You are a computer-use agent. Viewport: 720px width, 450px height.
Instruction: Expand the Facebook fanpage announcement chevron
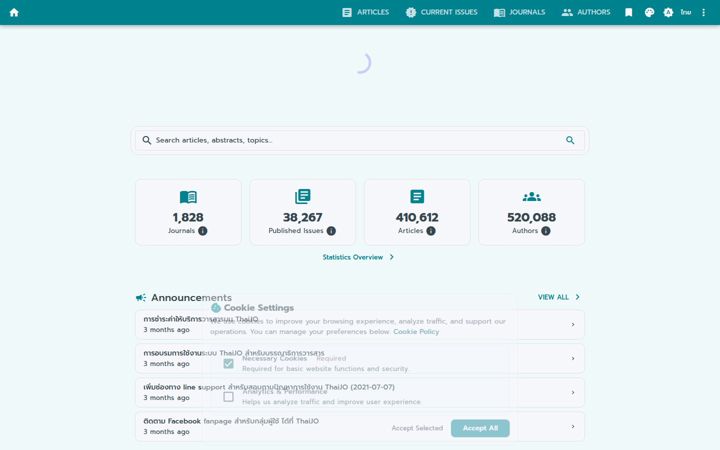pos(573,427)
